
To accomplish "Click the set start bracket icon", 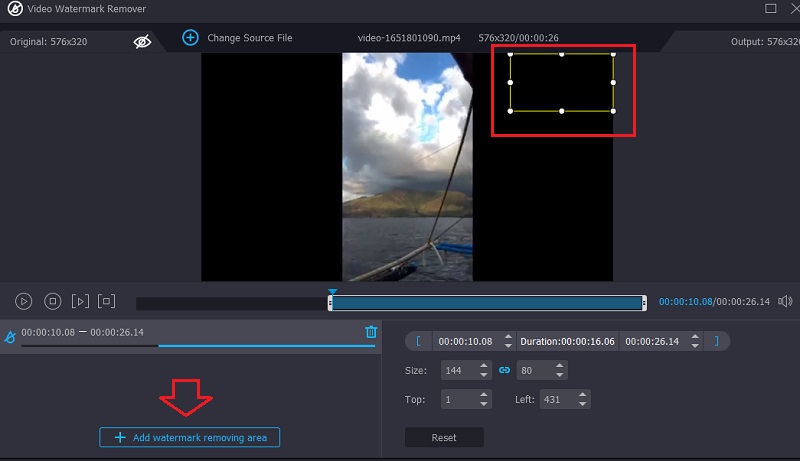I will click(418, 341).
